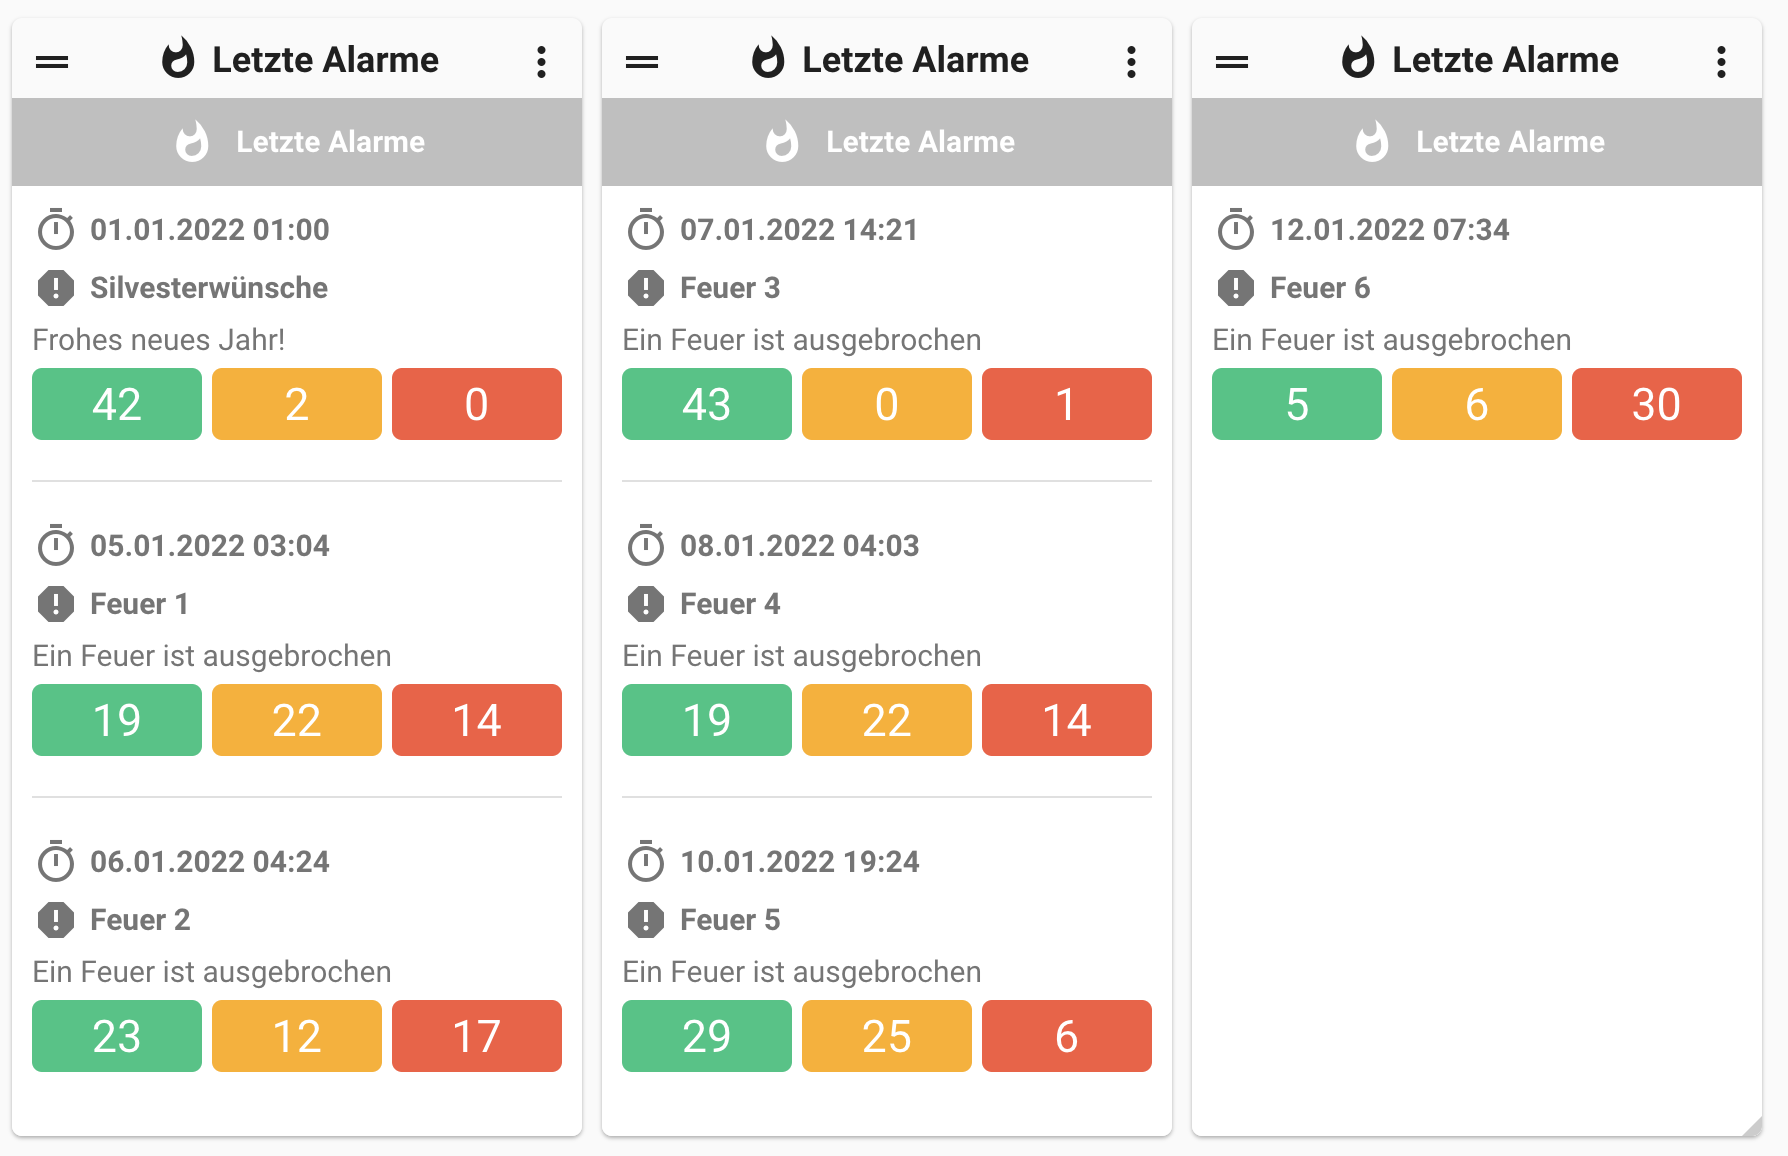Click the resize handle at the third widget corner
Viewport: 1788px width, 1156px height.
[1751, 1126]
